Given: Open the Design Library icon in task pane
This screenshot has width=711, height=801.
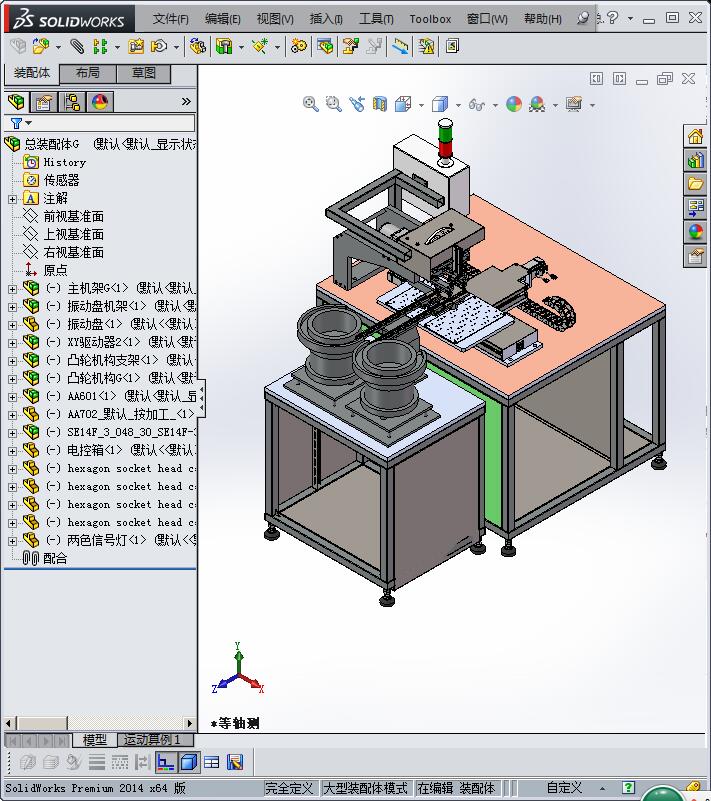Looking at the screenshot, I should coord(695,160).
